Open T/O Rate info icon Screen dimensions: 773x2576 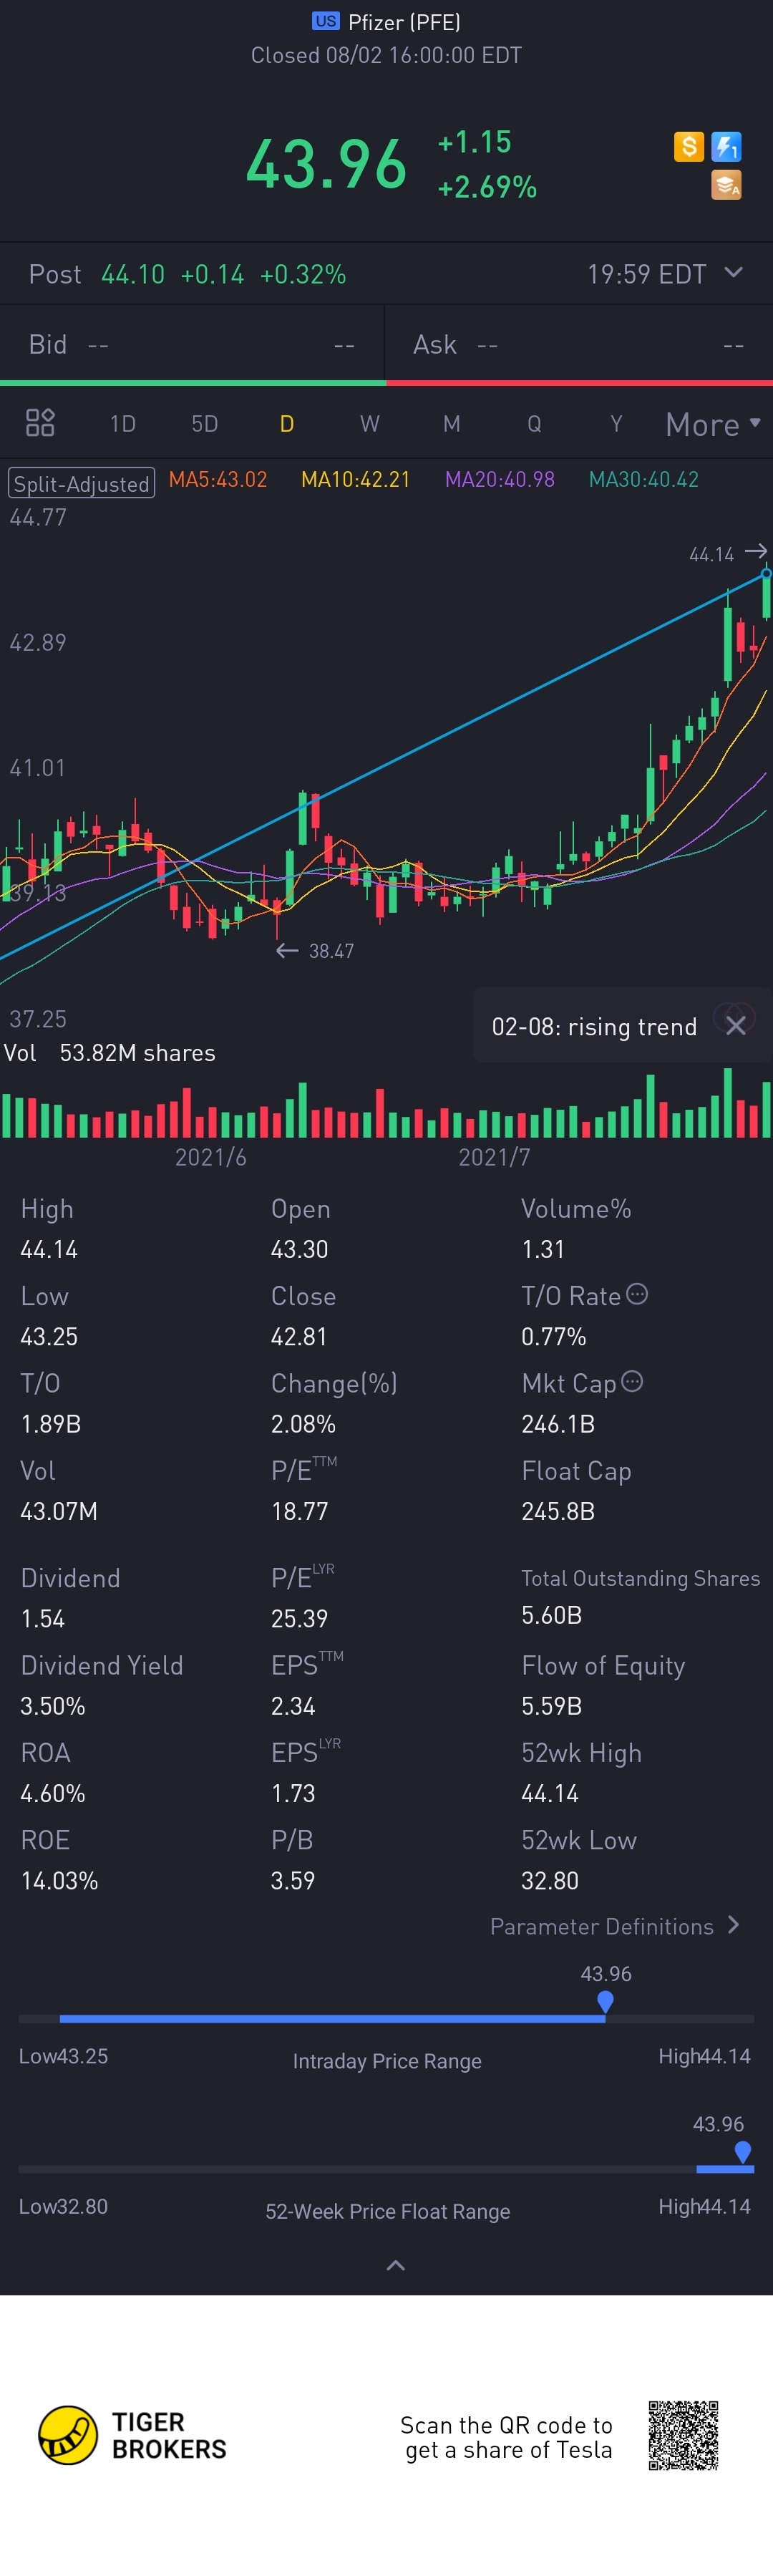(637, 1294)
